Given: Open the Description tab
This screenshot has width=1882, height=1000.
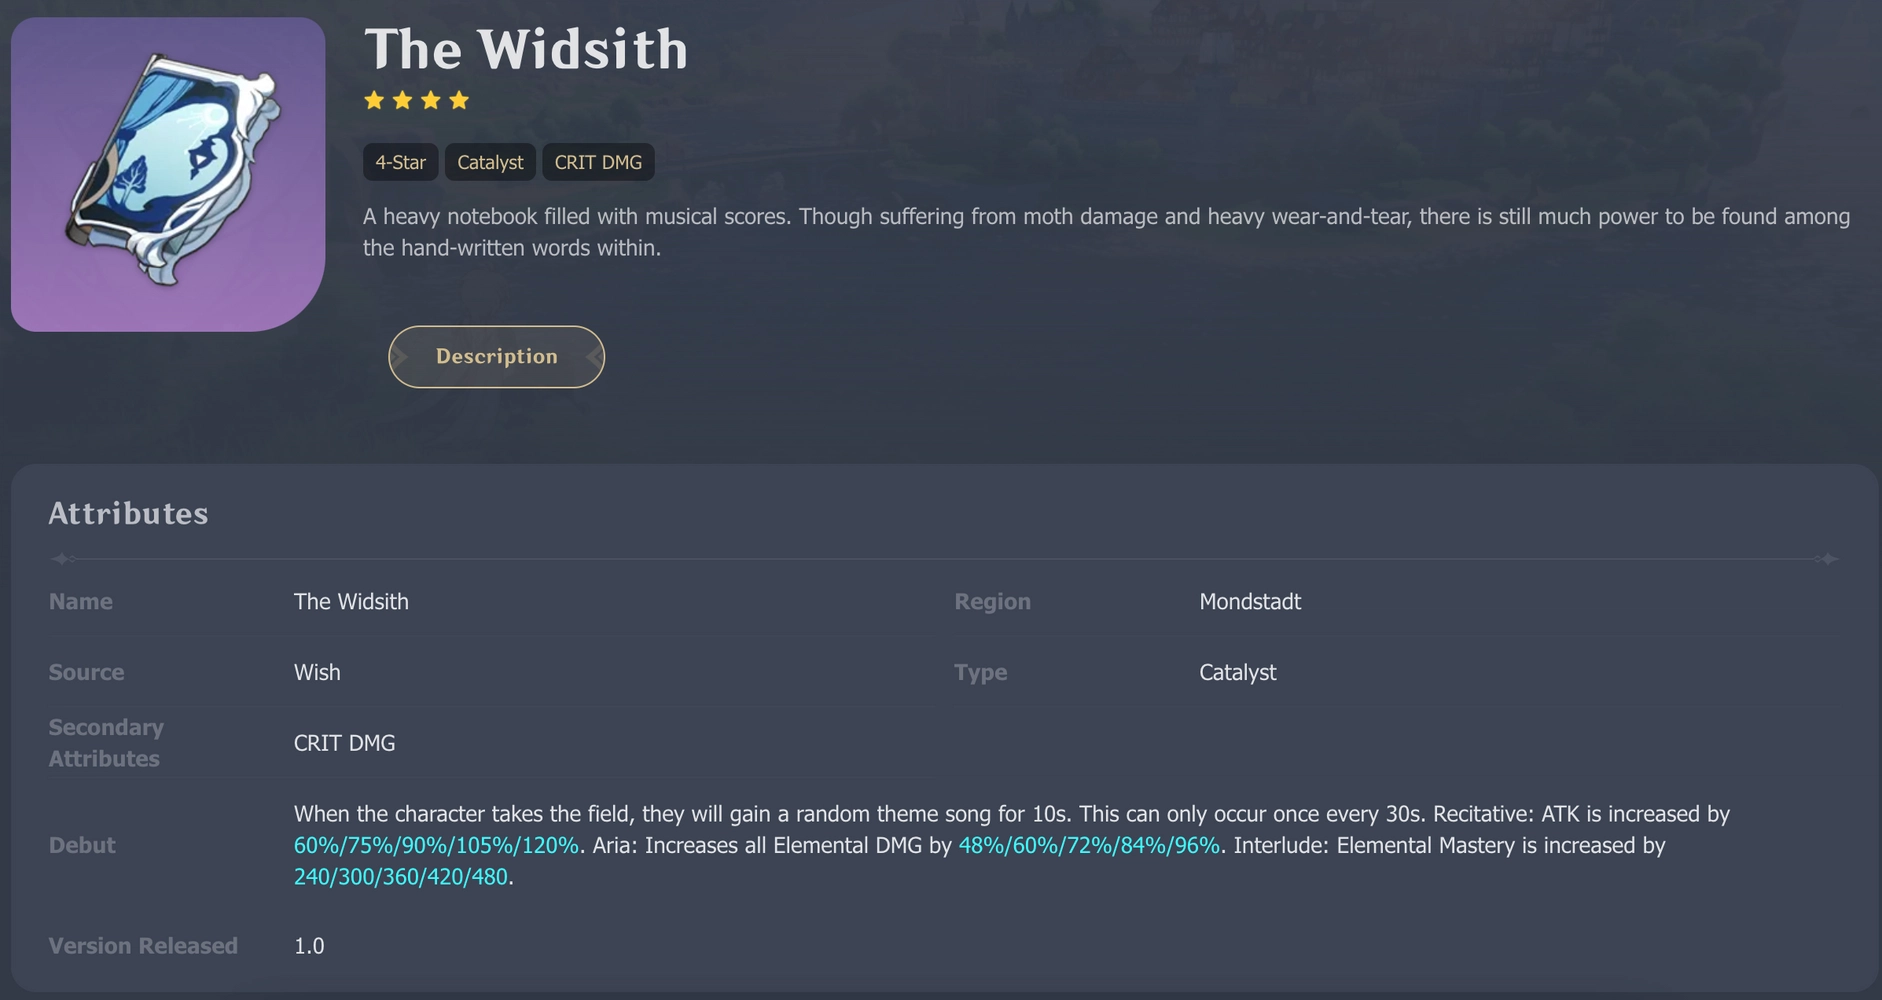Looking at the screenshot, I should pyautogui.click(x=496, y=357).
